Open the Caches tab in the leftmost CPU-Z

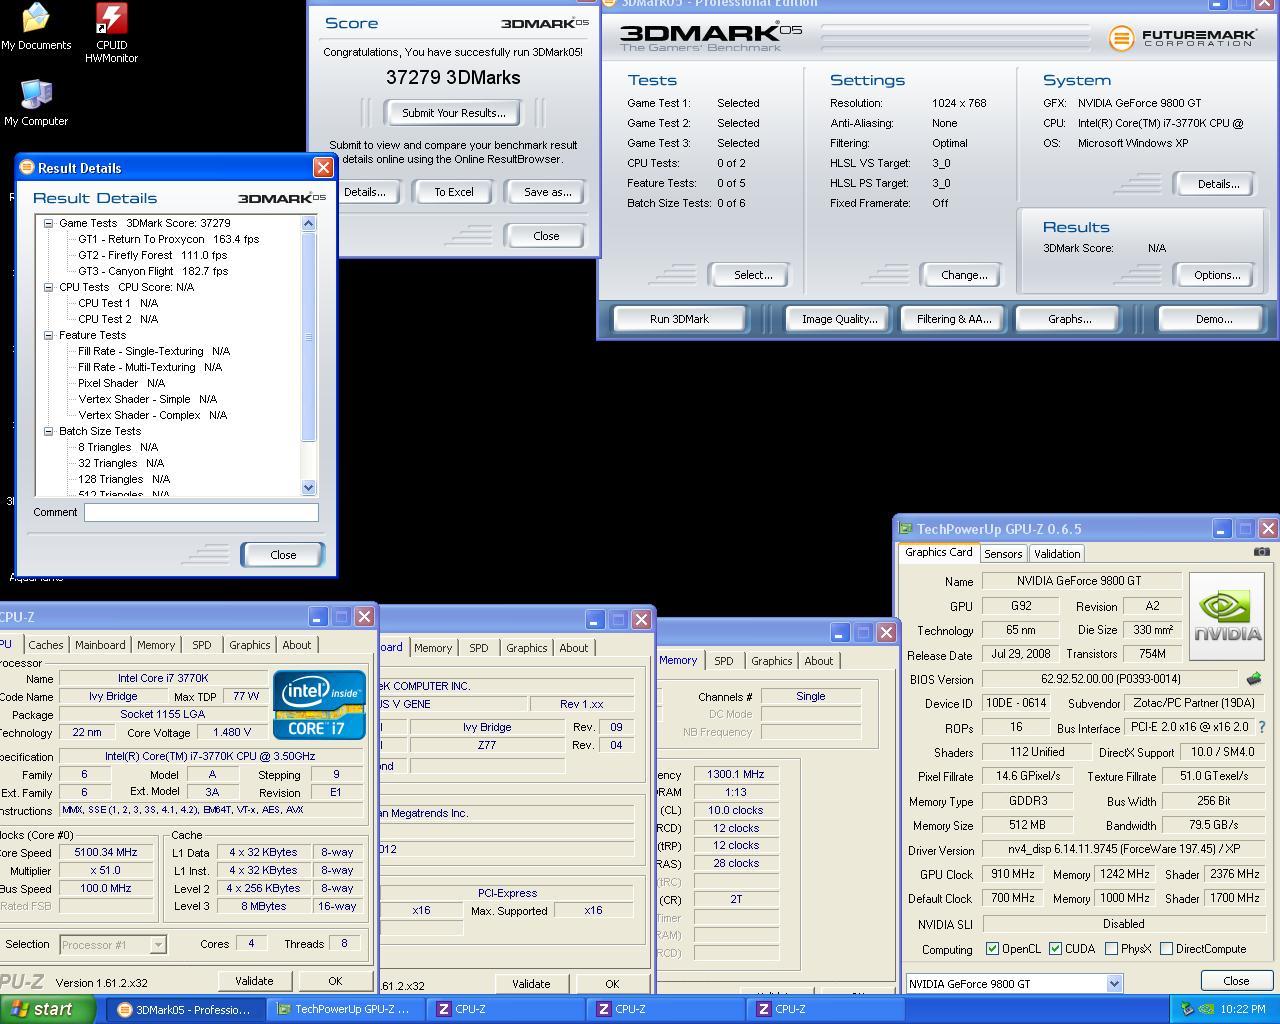point(46,645)
